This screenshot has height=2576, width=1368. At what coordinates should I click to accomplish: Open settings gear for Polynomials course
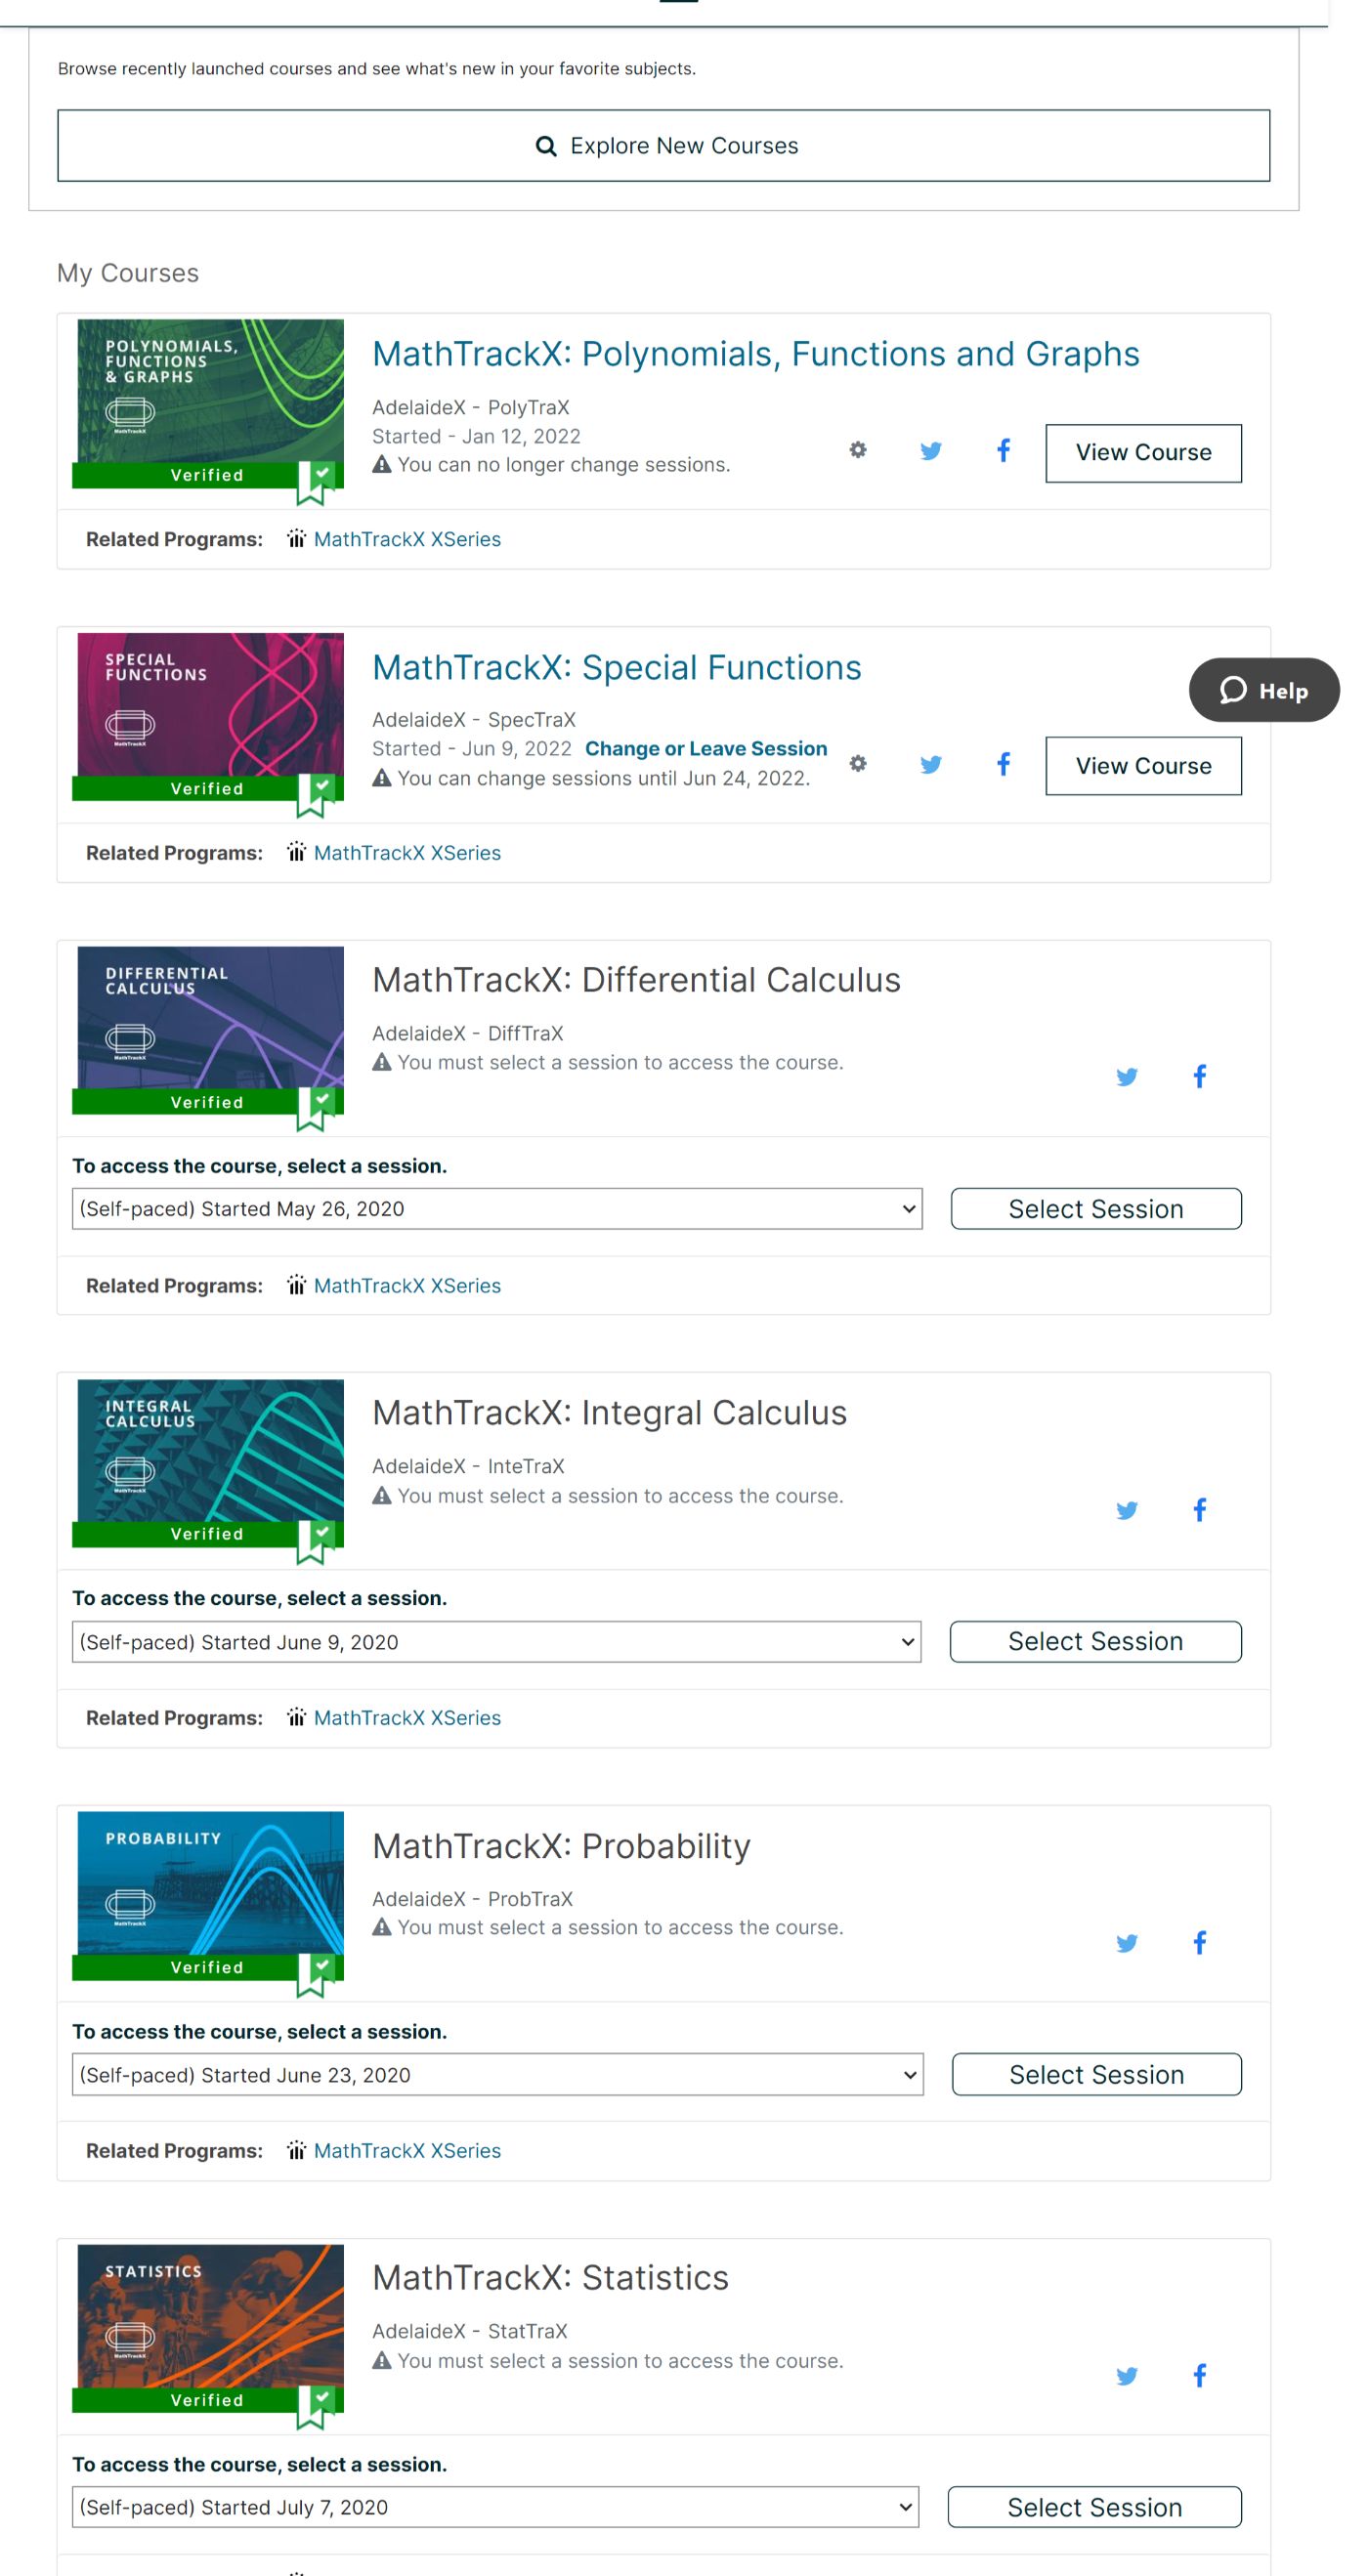pos(857,450)
